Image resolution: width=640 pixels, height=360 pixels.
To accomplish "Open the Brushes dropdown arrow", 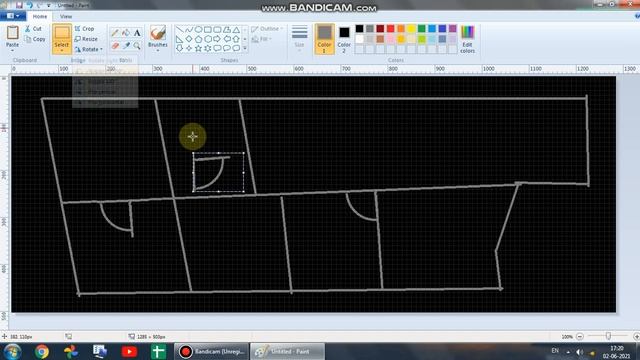I will (x=158, y=50).
